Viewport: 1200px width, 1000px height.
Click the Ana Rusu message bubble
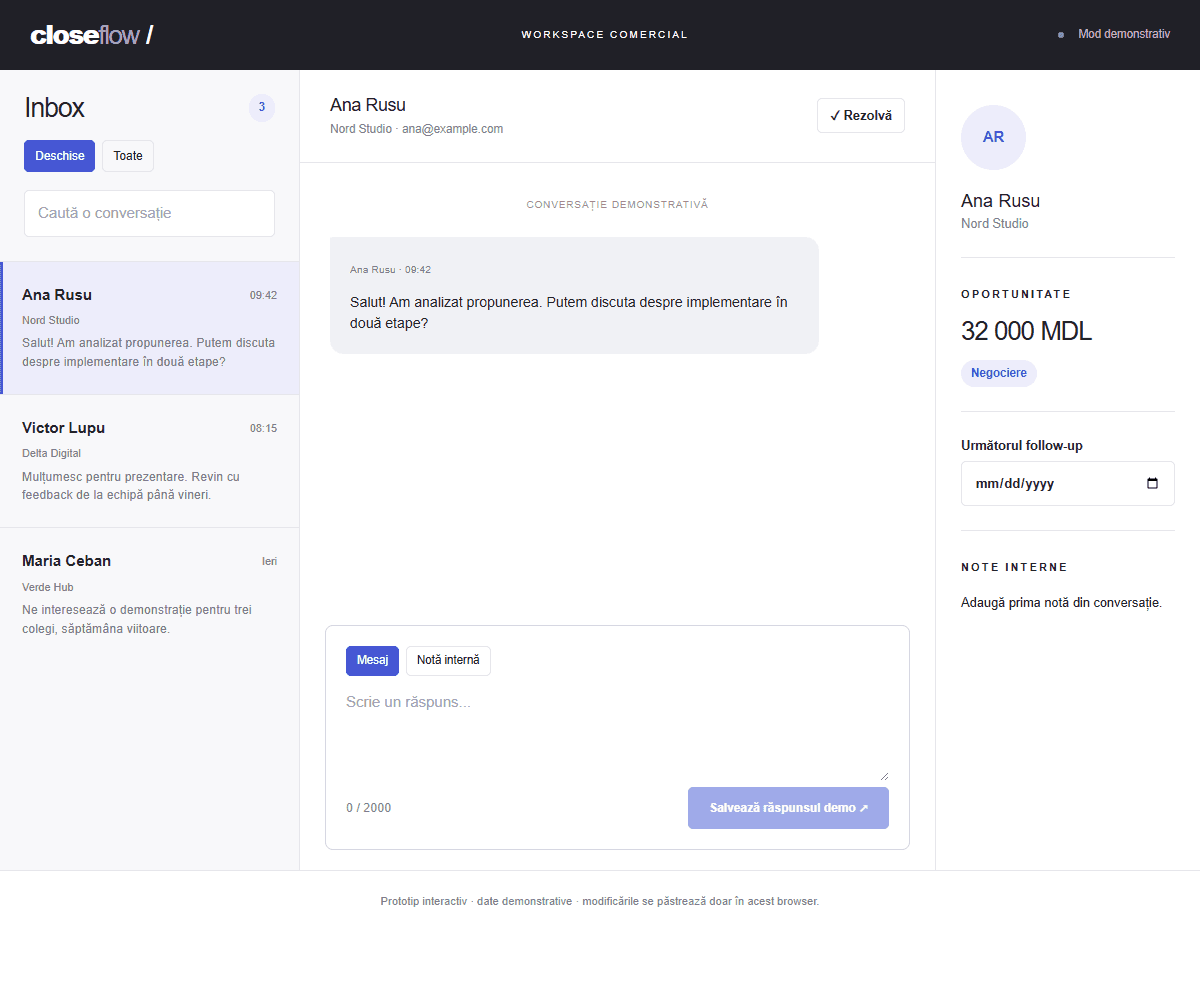[x=574, y=295]
